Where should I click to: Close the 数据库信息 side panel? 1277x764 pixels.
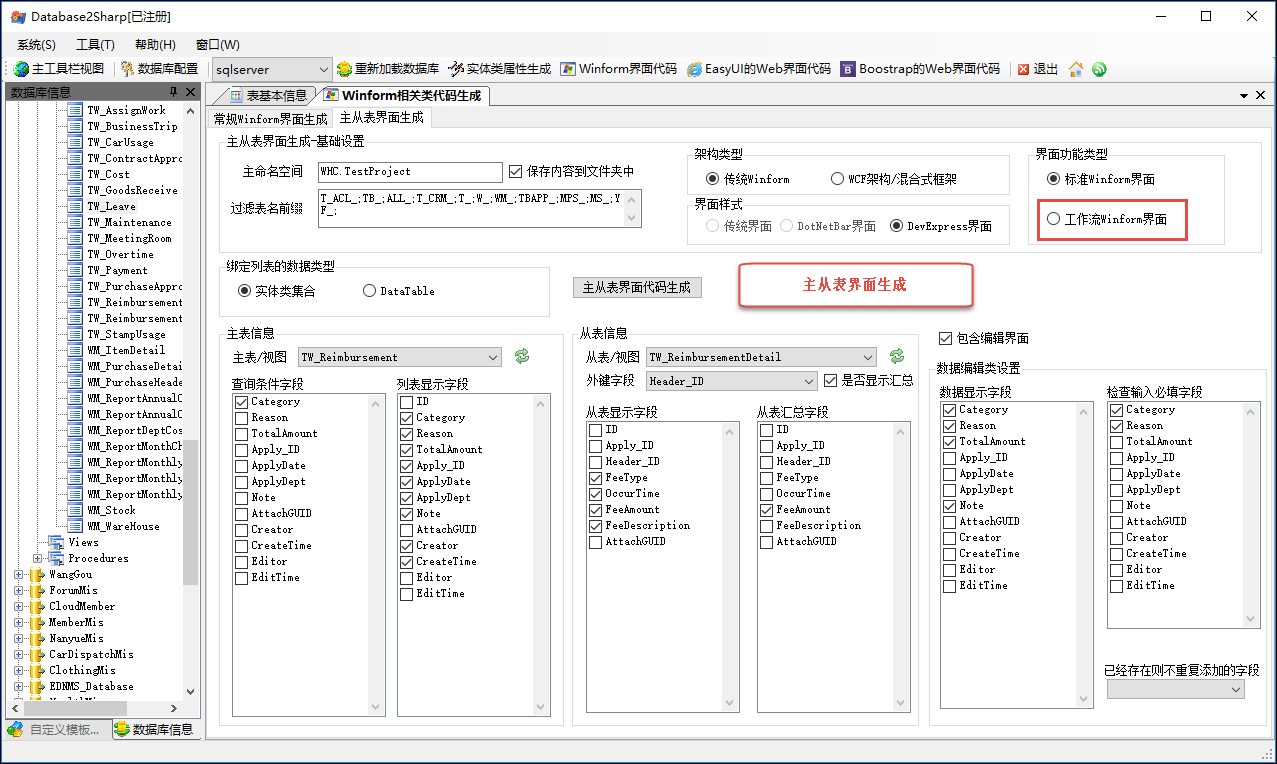191,92
